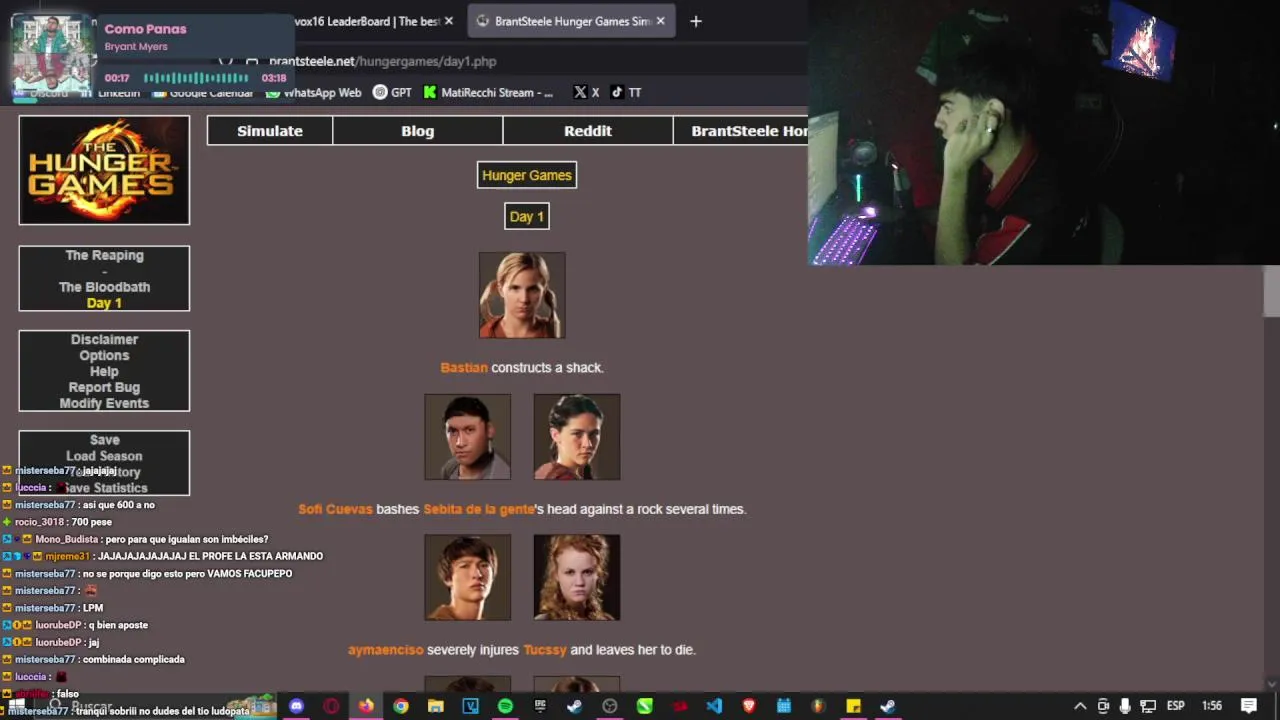Viewport: 1280px width, 720px height.
Task: Click the Day 1 heading button
Action: coord(527,217)
